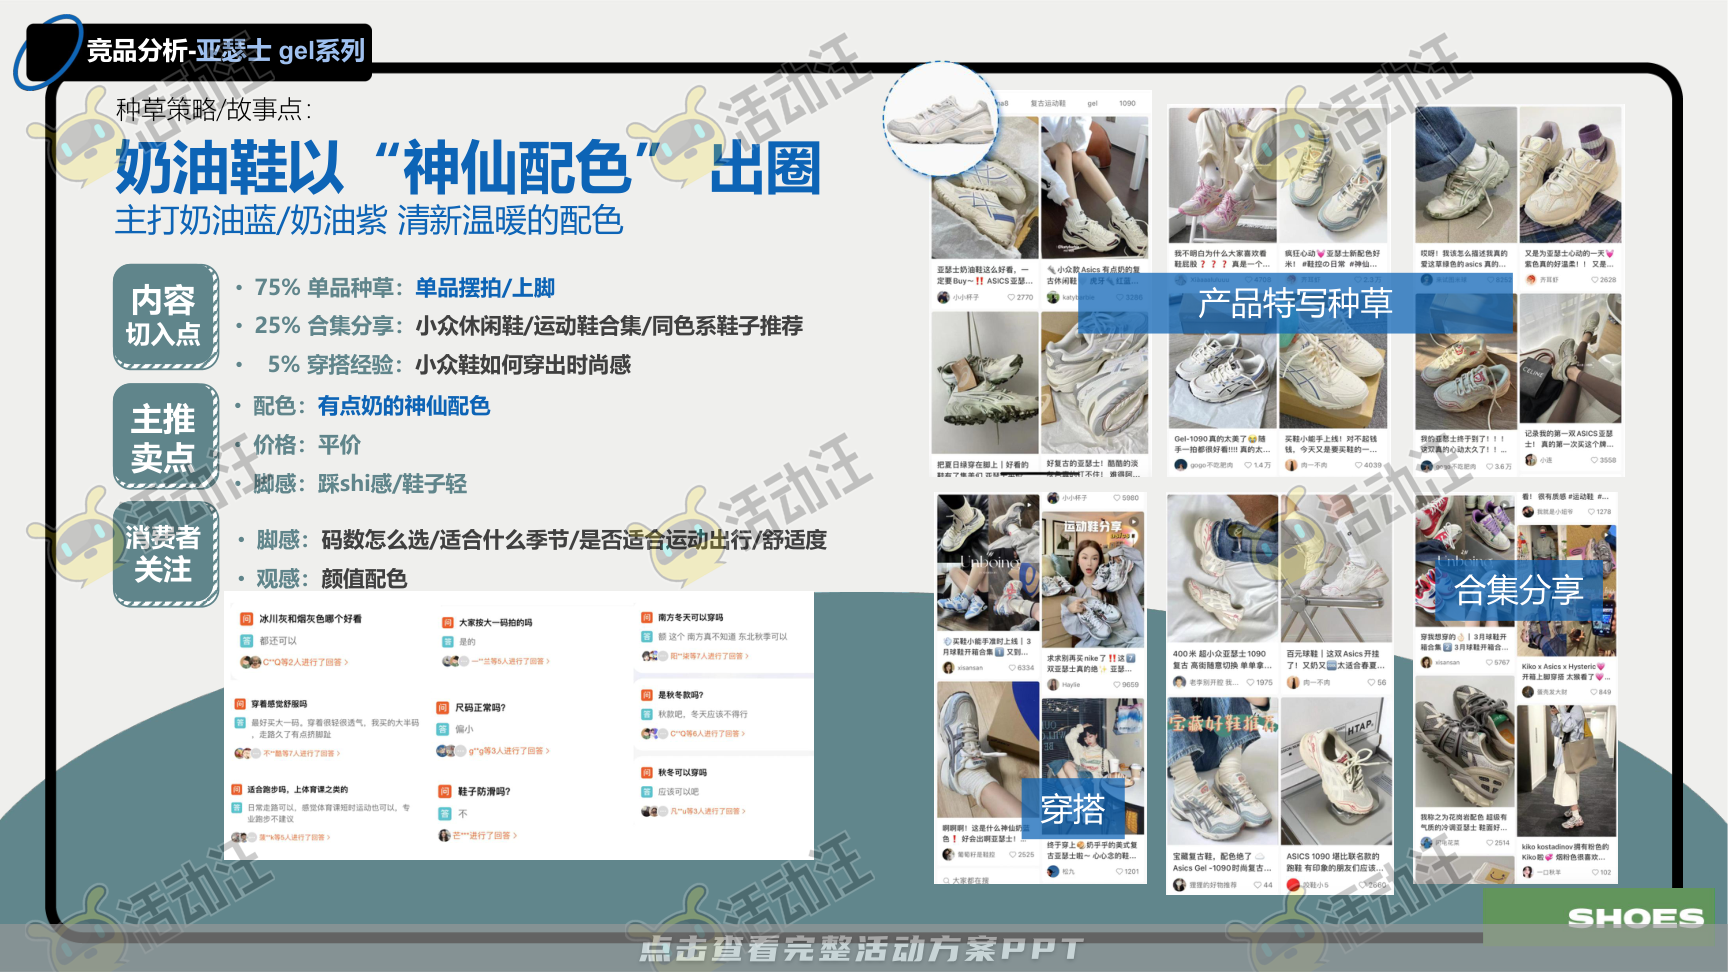
Task: Click the heart icon showing 2514 likes
Action: pos(1489,843)
